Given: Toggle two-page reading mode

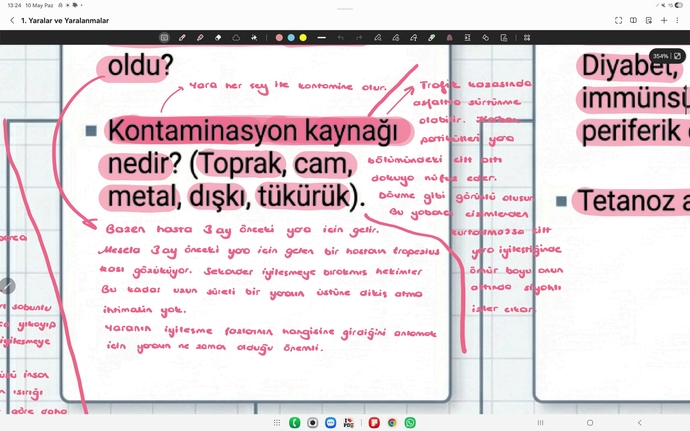Looking at the screenshot, I should pyautogui.click(x=633, y=20).
